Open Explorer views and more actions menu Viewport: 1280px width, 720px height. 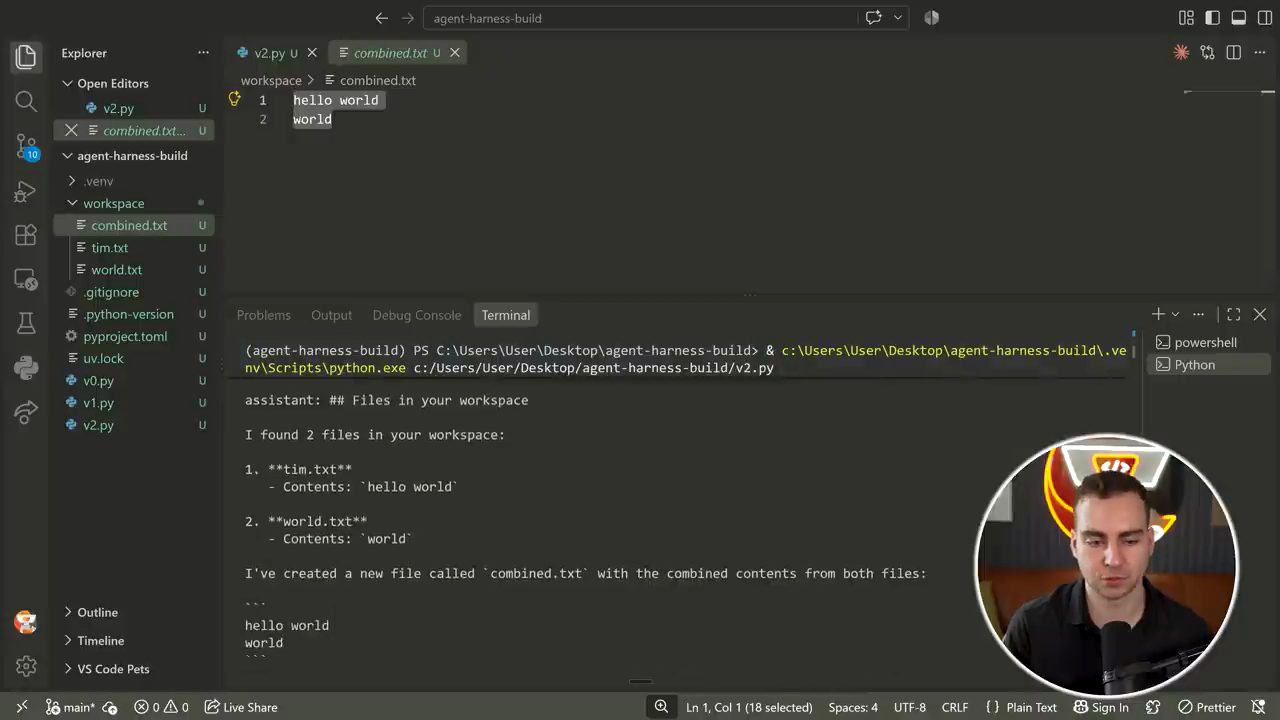(x=203, y=53)
